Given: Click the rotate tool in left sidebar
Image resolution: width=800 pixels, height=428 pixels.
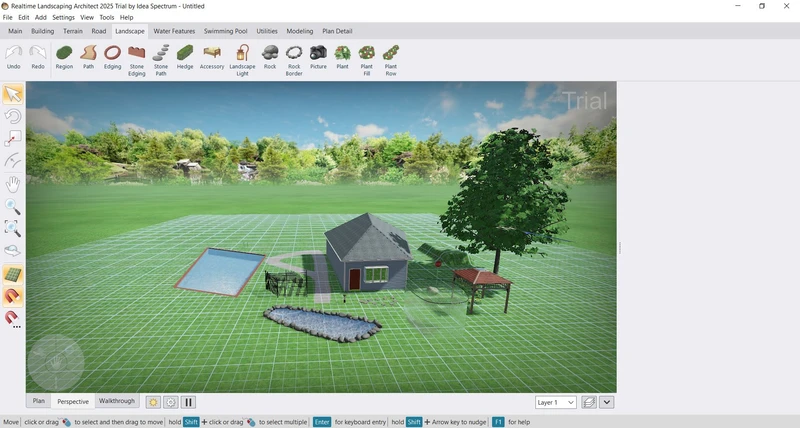Looking at the screenshot, I should pos(13,117).
